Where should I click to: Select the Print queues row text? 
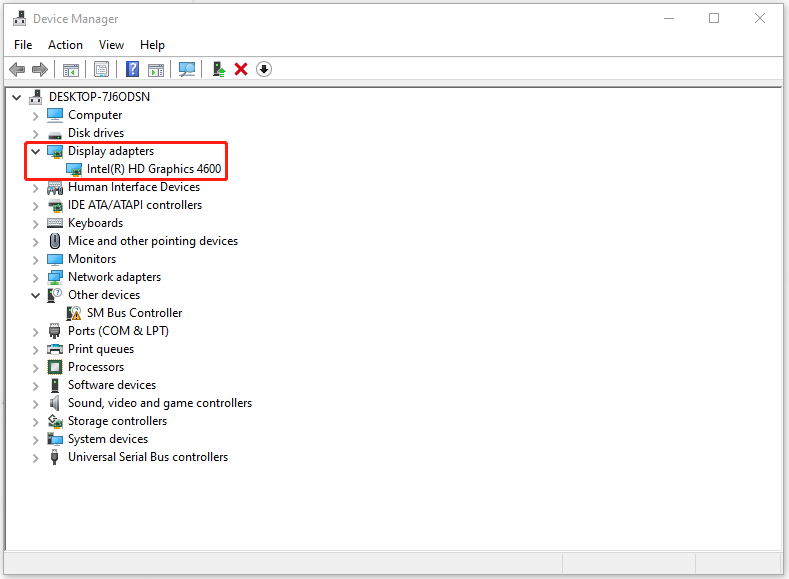(x=101, y=349)
